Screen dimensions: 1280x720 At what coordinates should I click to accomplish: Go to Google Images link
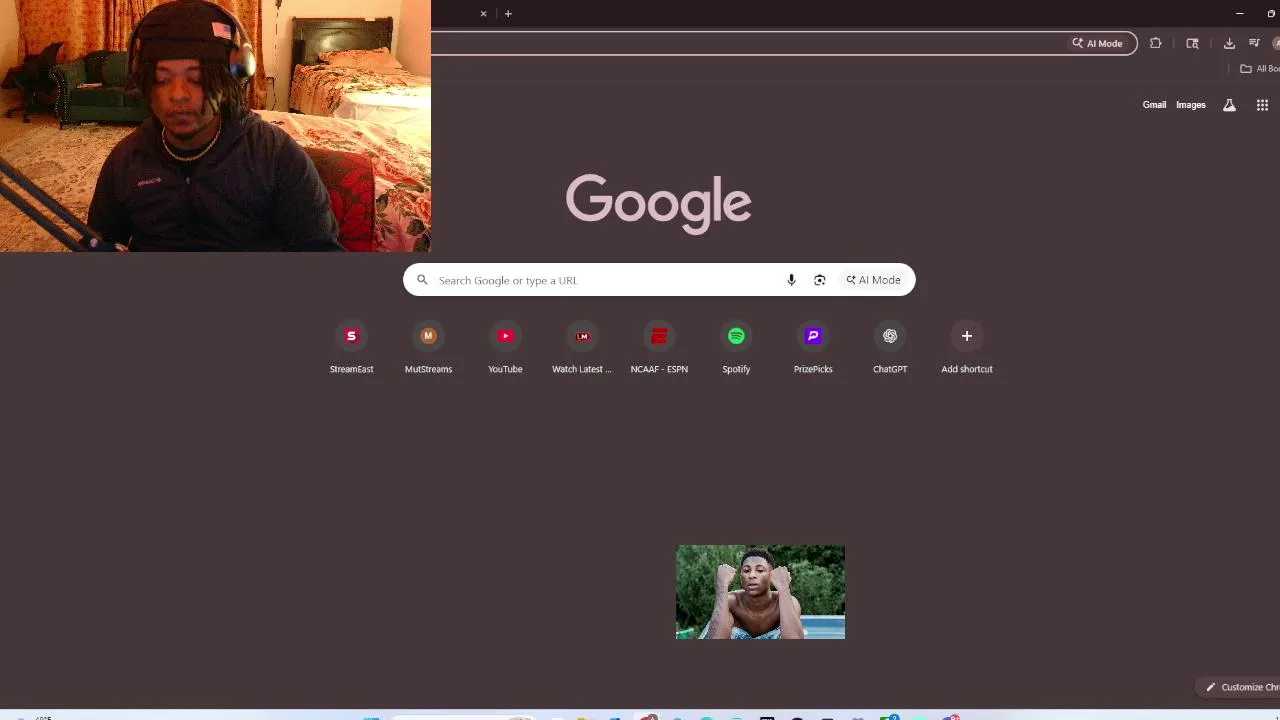(x=1190, y=105)
